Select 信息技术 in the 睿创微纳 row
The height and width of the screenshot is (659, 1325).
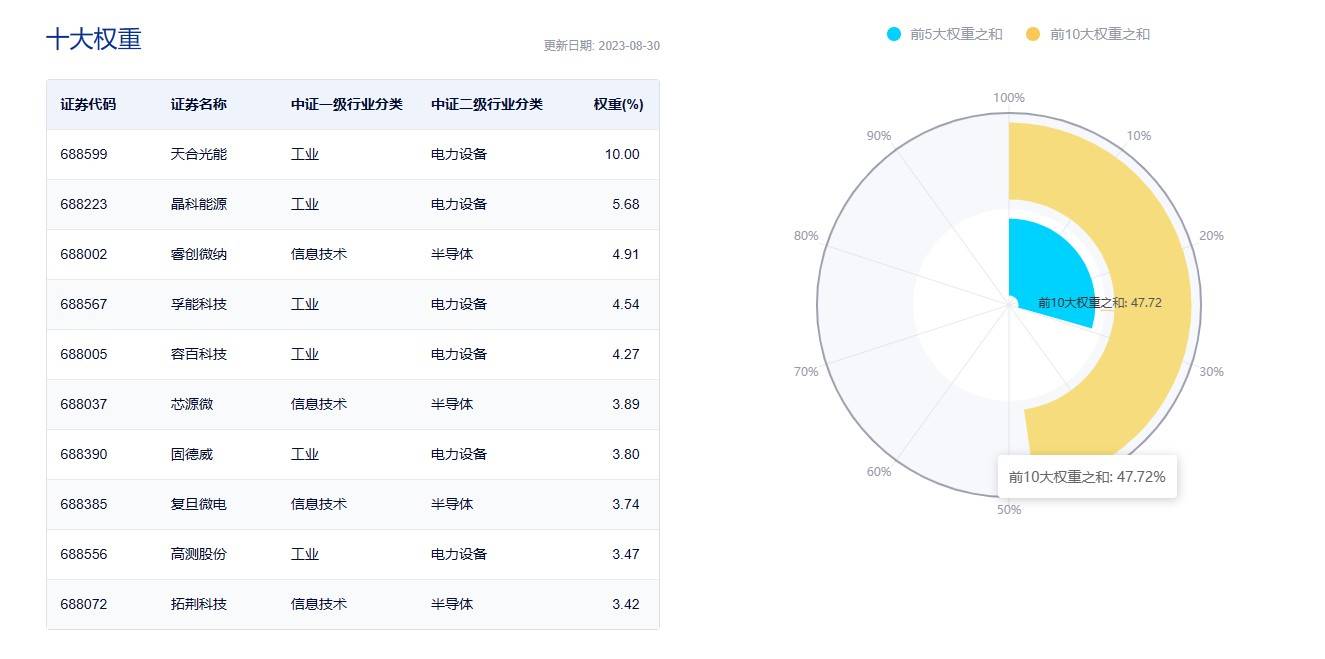(x=319, y=254)
